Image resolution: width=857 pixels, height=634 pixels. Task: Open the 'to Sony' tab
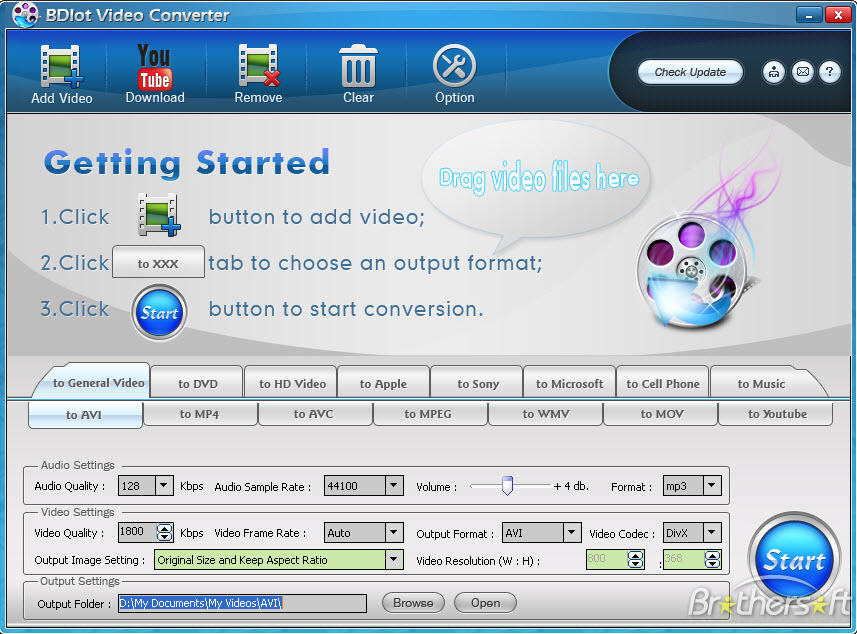point(478,384)
